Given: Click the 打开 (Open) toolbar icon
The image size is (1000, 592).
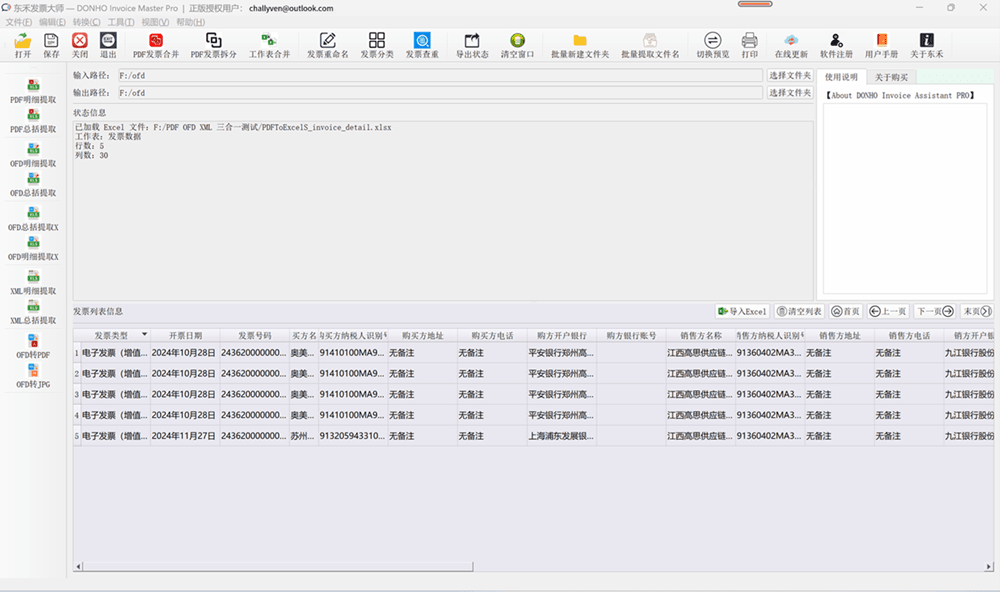Looking at the screenshot, I should pos(23,45).
